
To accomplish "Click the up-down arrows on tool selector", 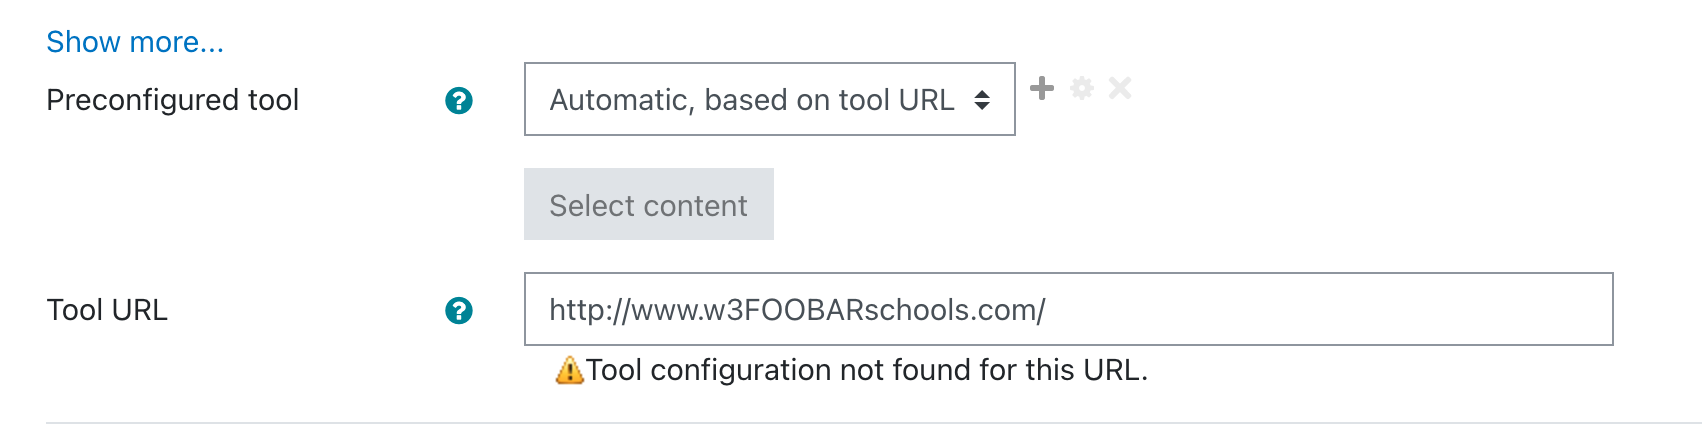I will (x=982, y=100).
